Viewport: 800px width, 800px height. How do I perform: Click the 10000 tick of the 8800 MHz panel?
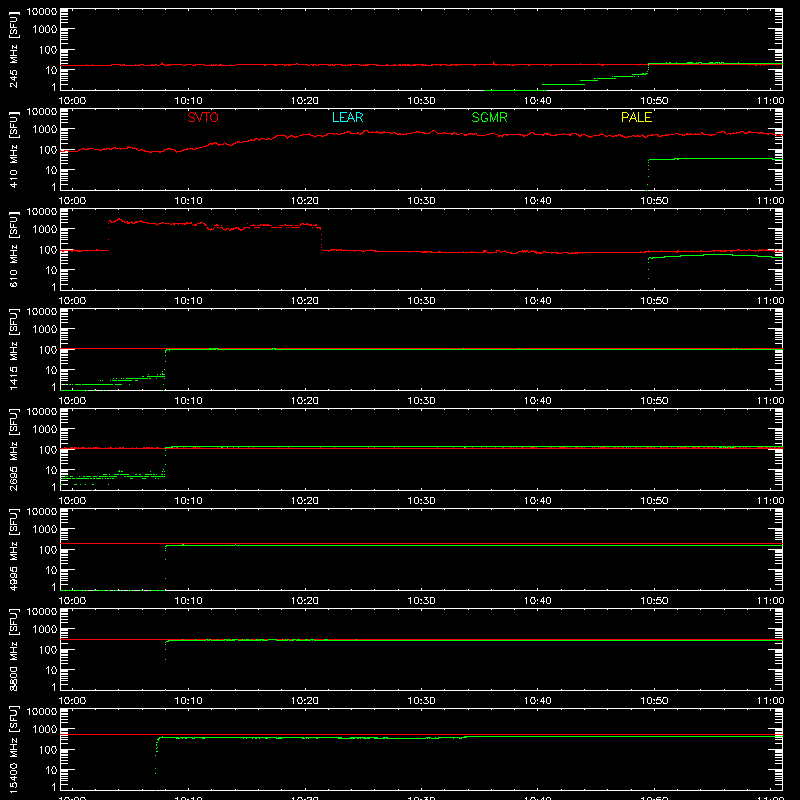(x=42, y=612)
